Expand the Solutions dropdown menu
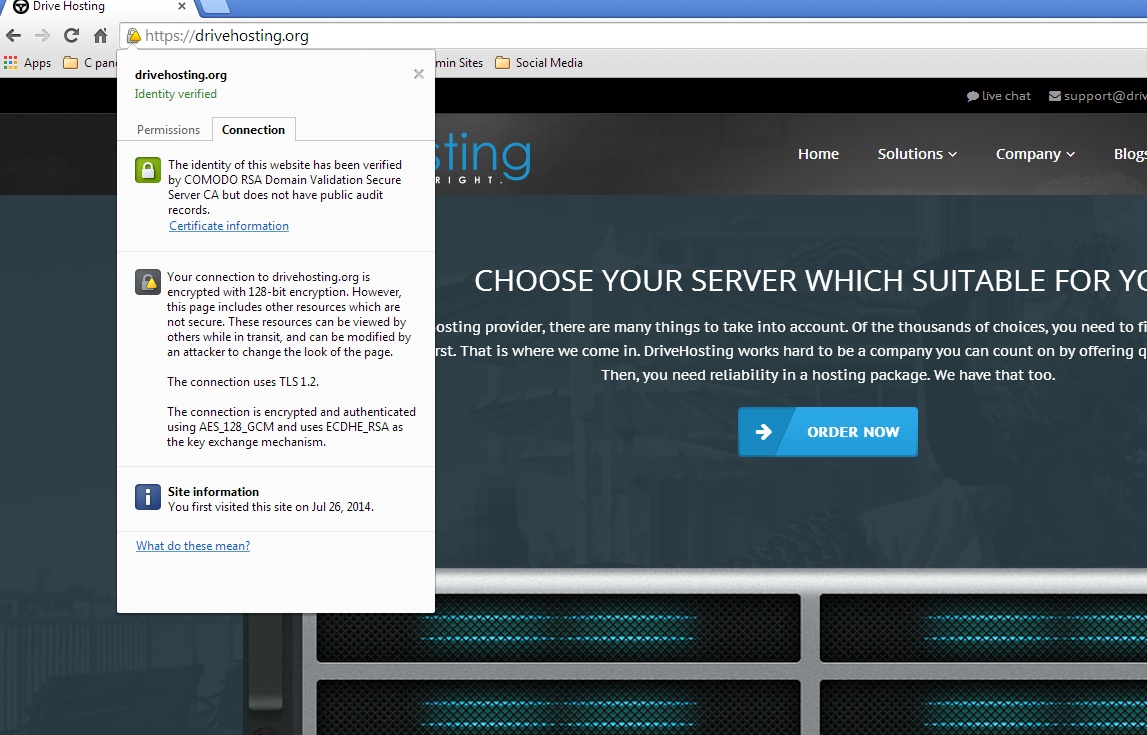This screenshot has height=735, width=1147. [x=917, y=154]
